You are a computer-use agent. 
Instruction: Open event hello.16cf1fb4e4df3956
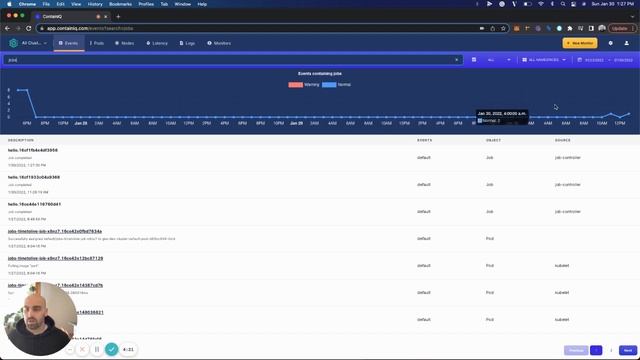point(33,150)
